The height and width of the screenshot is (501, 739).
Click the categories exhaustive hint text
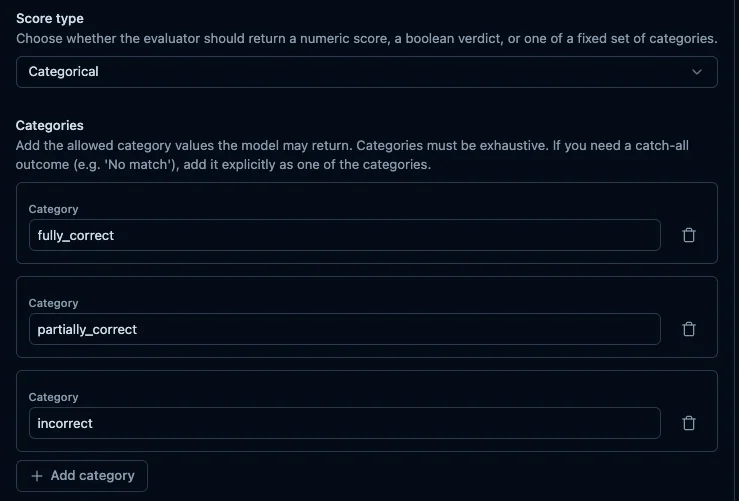(x=352, y=155)
